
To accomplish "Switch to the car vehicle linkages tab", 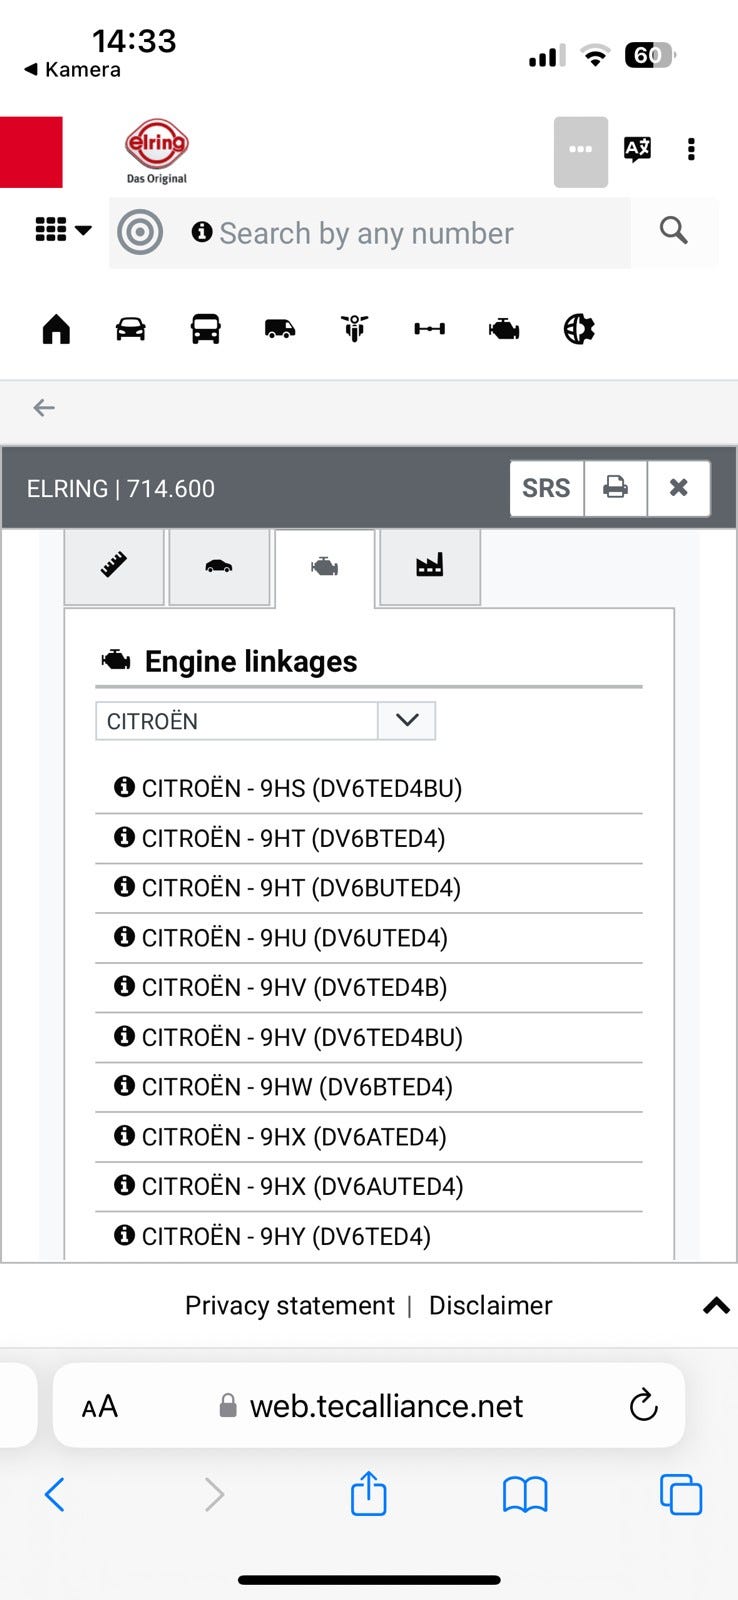I will 219,567.
